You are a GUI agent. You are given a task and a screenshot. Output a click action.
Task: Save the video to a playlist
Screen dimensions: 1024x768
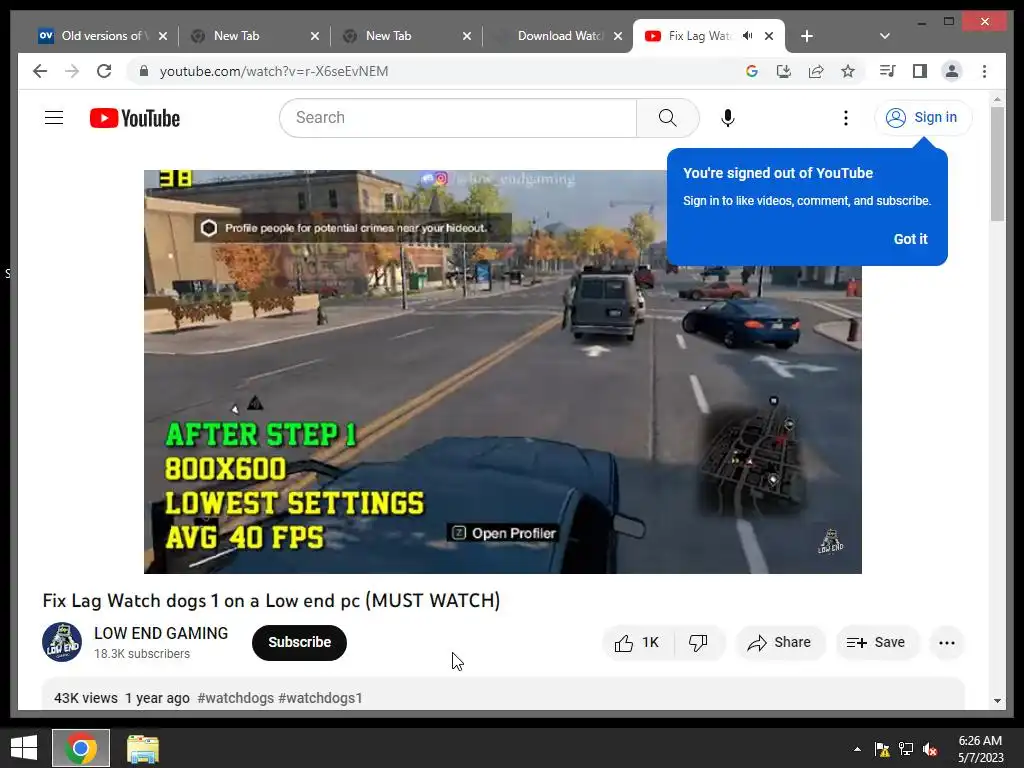coord(876,643)
